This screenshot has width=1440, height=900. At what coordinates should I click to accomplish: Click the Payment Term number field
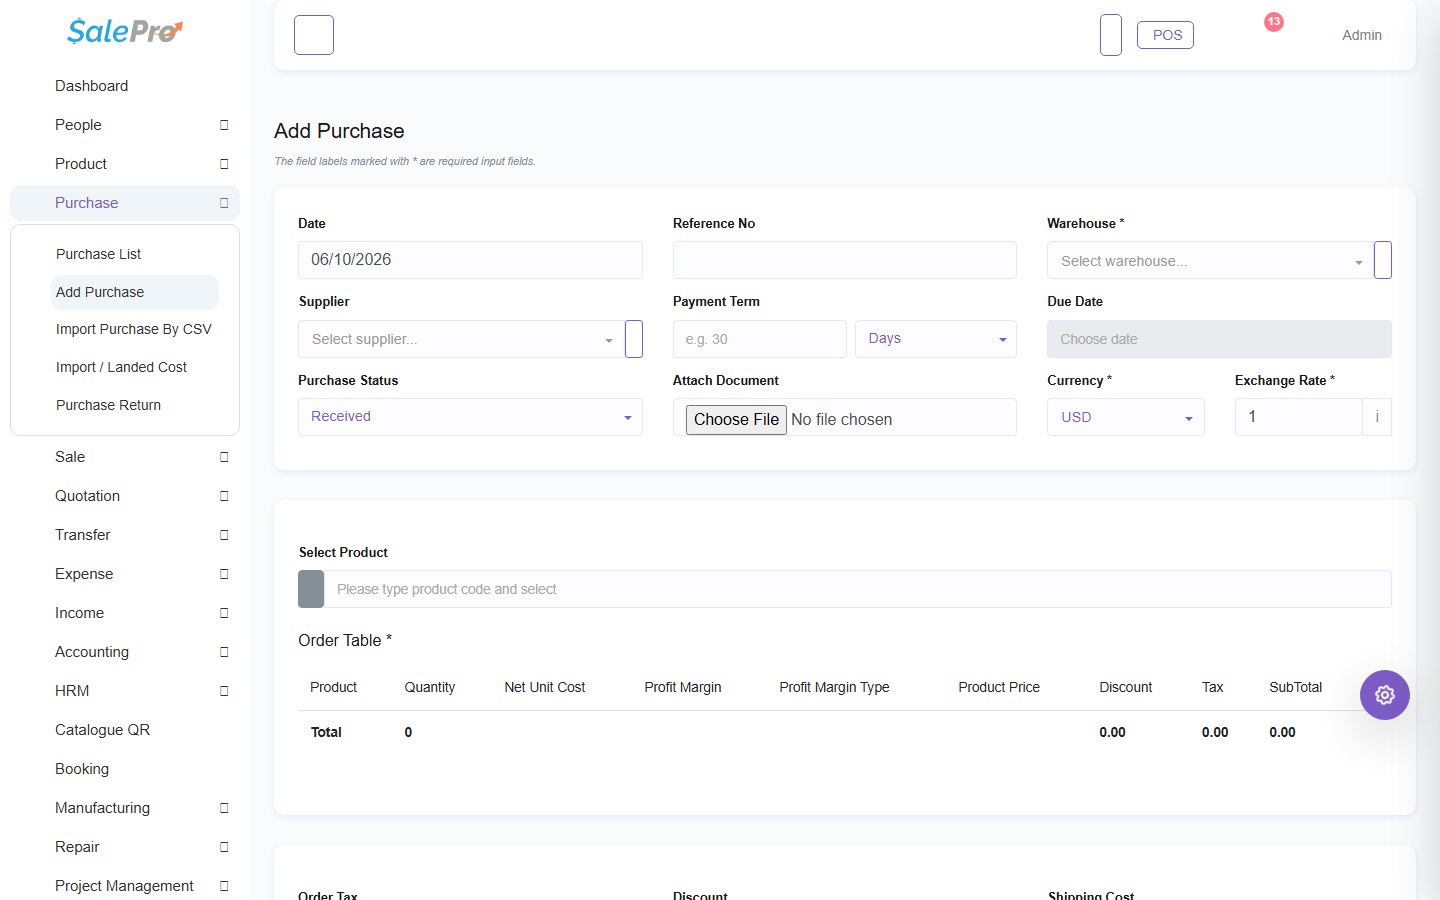pyautogui.click(x=760, y=339)
